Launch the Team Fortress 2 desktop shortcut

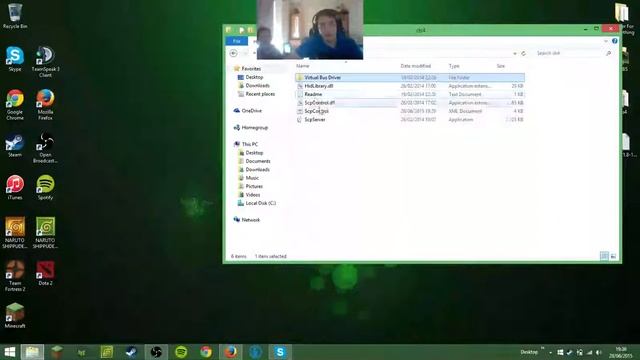click(x=15, y=276)
